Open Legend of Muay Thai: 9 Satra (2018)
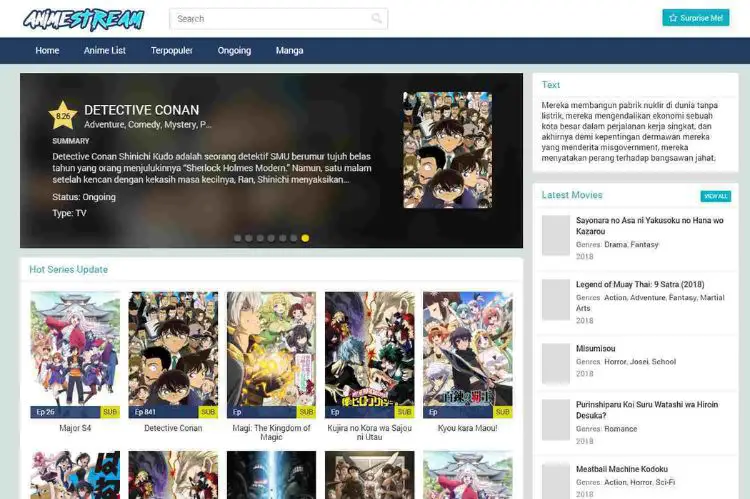Screen dimensions: 750x499 click(x=640, y=284)
